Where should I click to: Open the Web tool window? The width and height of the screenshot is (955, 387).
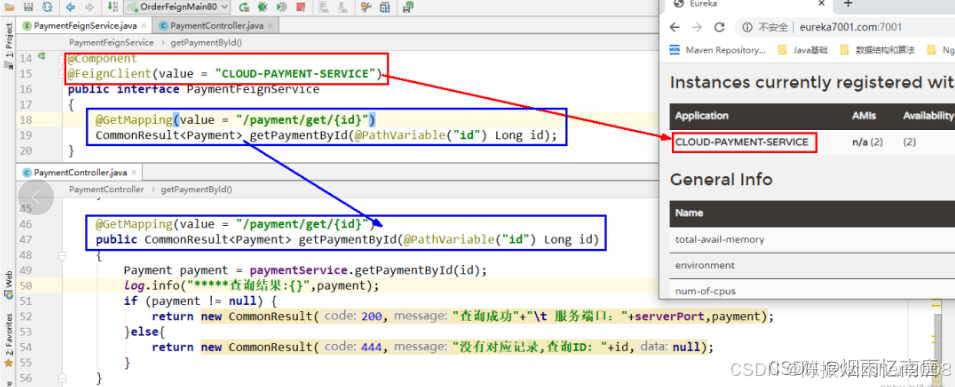(8, 285)
